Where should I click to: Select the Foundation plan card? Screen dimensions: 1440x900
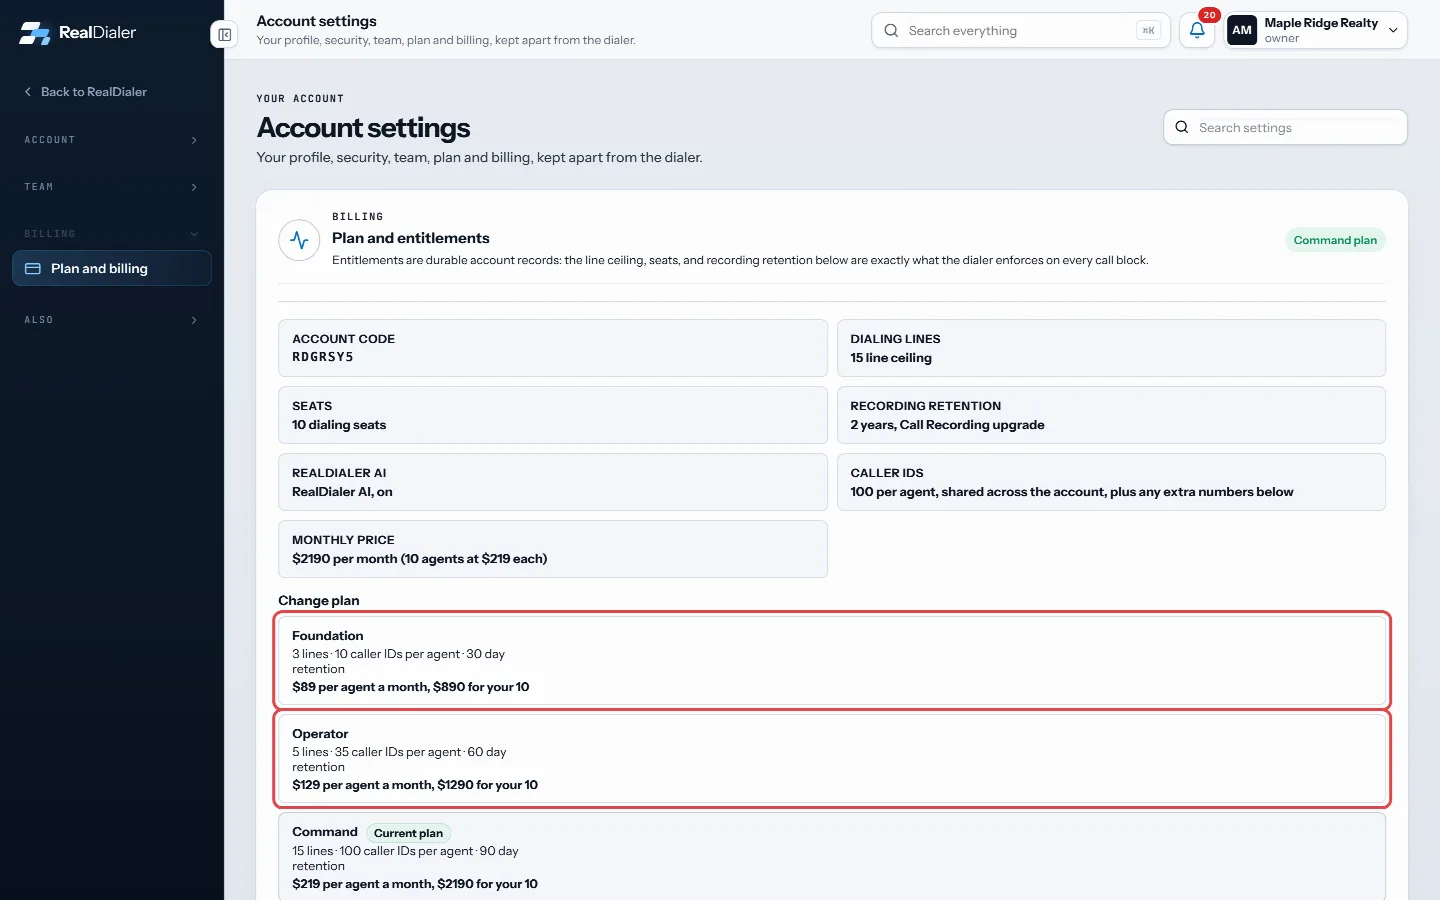coord(832,660)
